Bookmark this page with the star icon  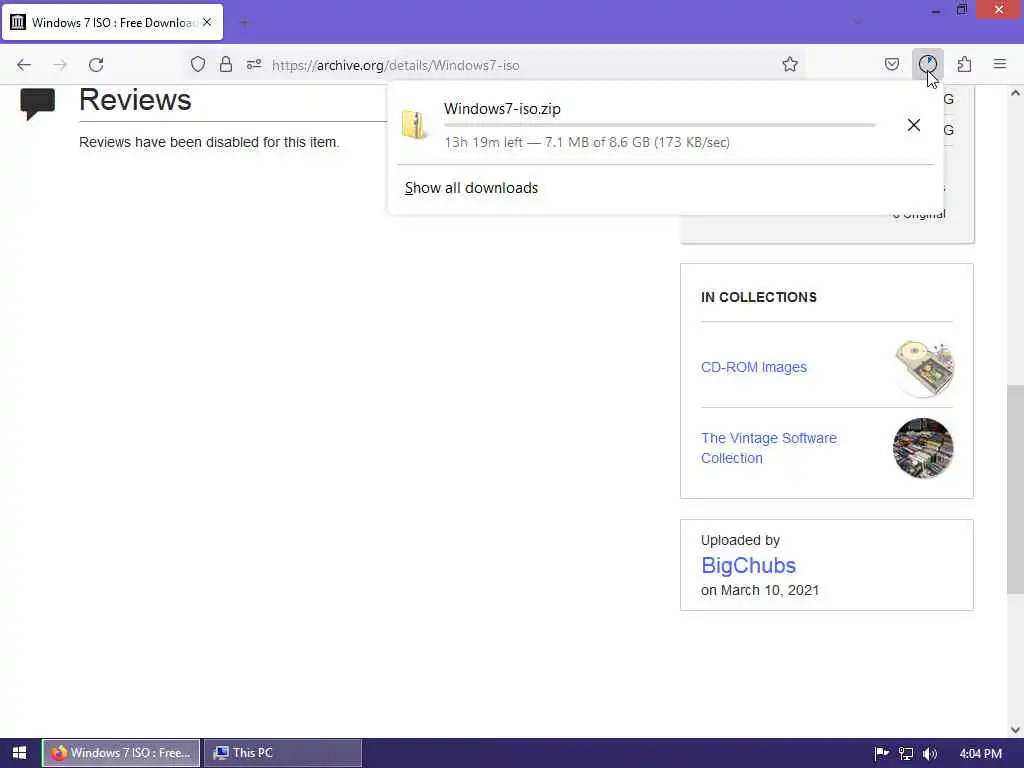790,65
